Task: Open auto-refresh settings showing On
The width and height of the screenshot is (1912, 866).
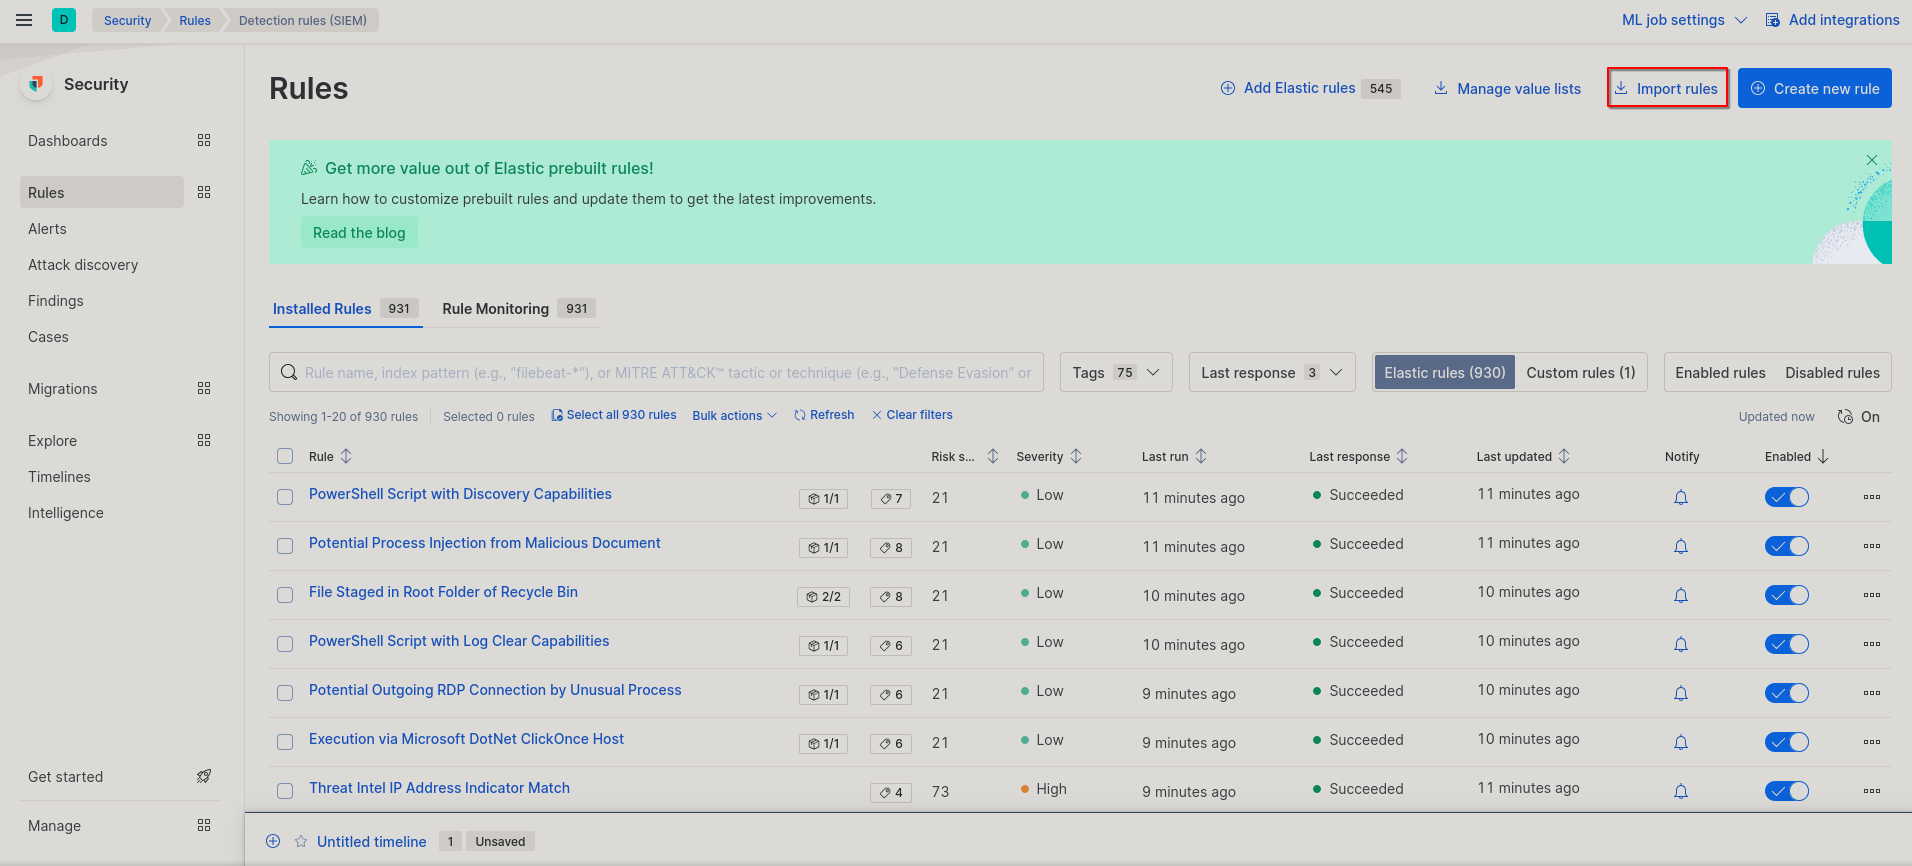Action: pyautogui.click(x=1859, y=417)
